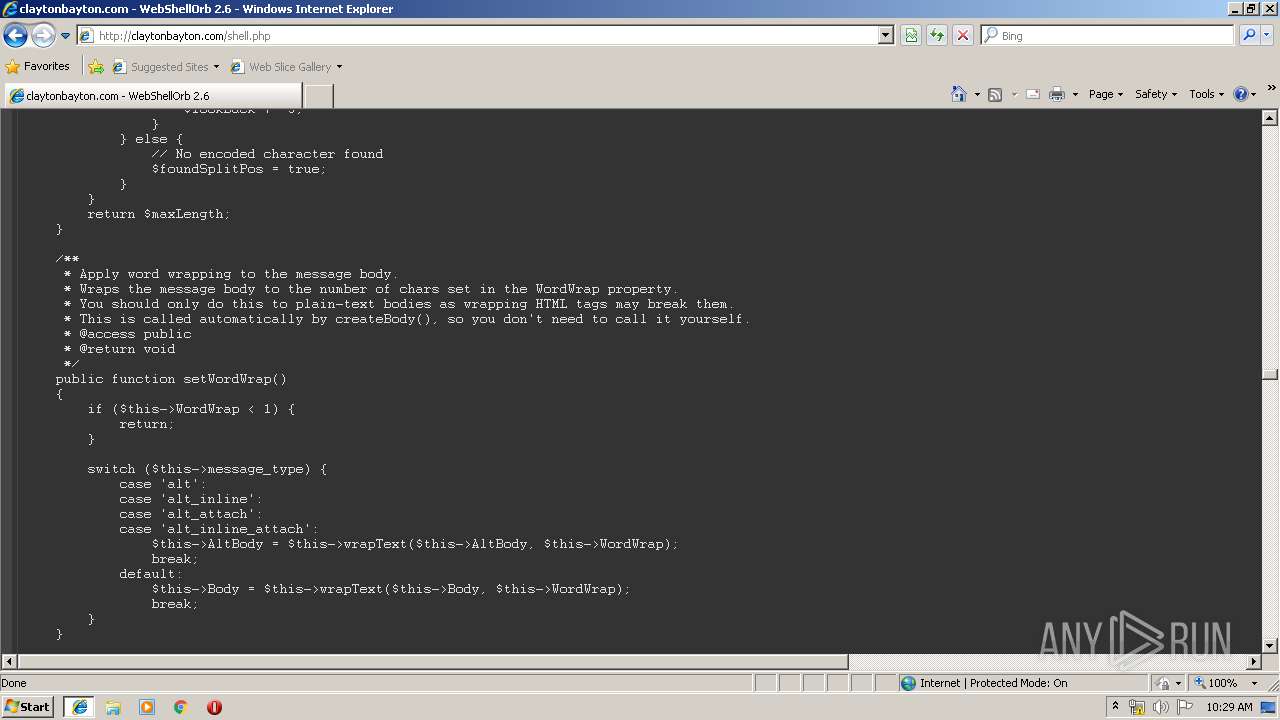Open the Favorites star button
The image size is (1280, 720).
click(38, 67)
